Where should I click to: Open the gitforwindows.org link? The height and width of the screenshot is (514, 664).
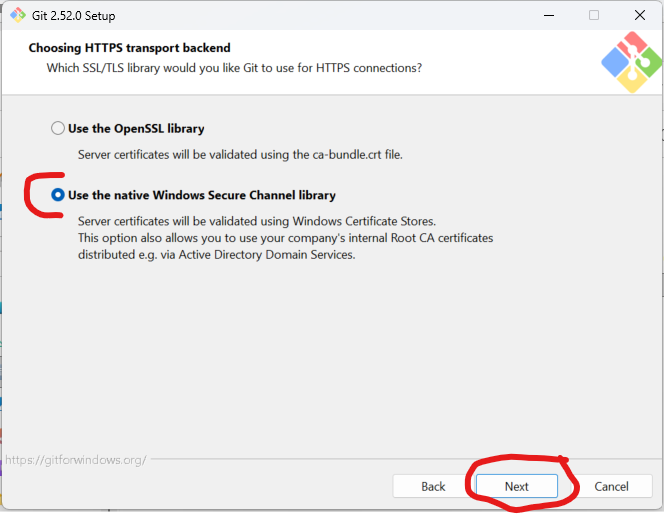click(76, 460)
